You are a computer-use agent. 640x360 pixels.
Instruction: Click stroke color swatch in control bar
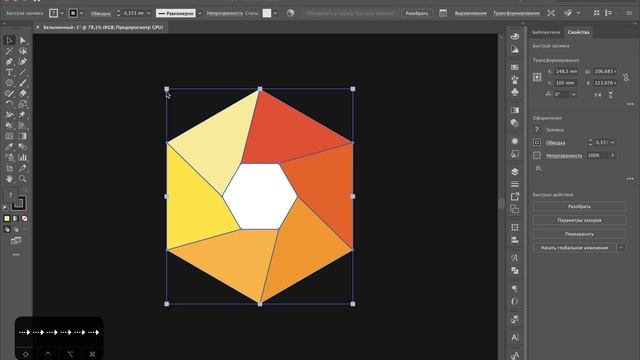(73, 13)
